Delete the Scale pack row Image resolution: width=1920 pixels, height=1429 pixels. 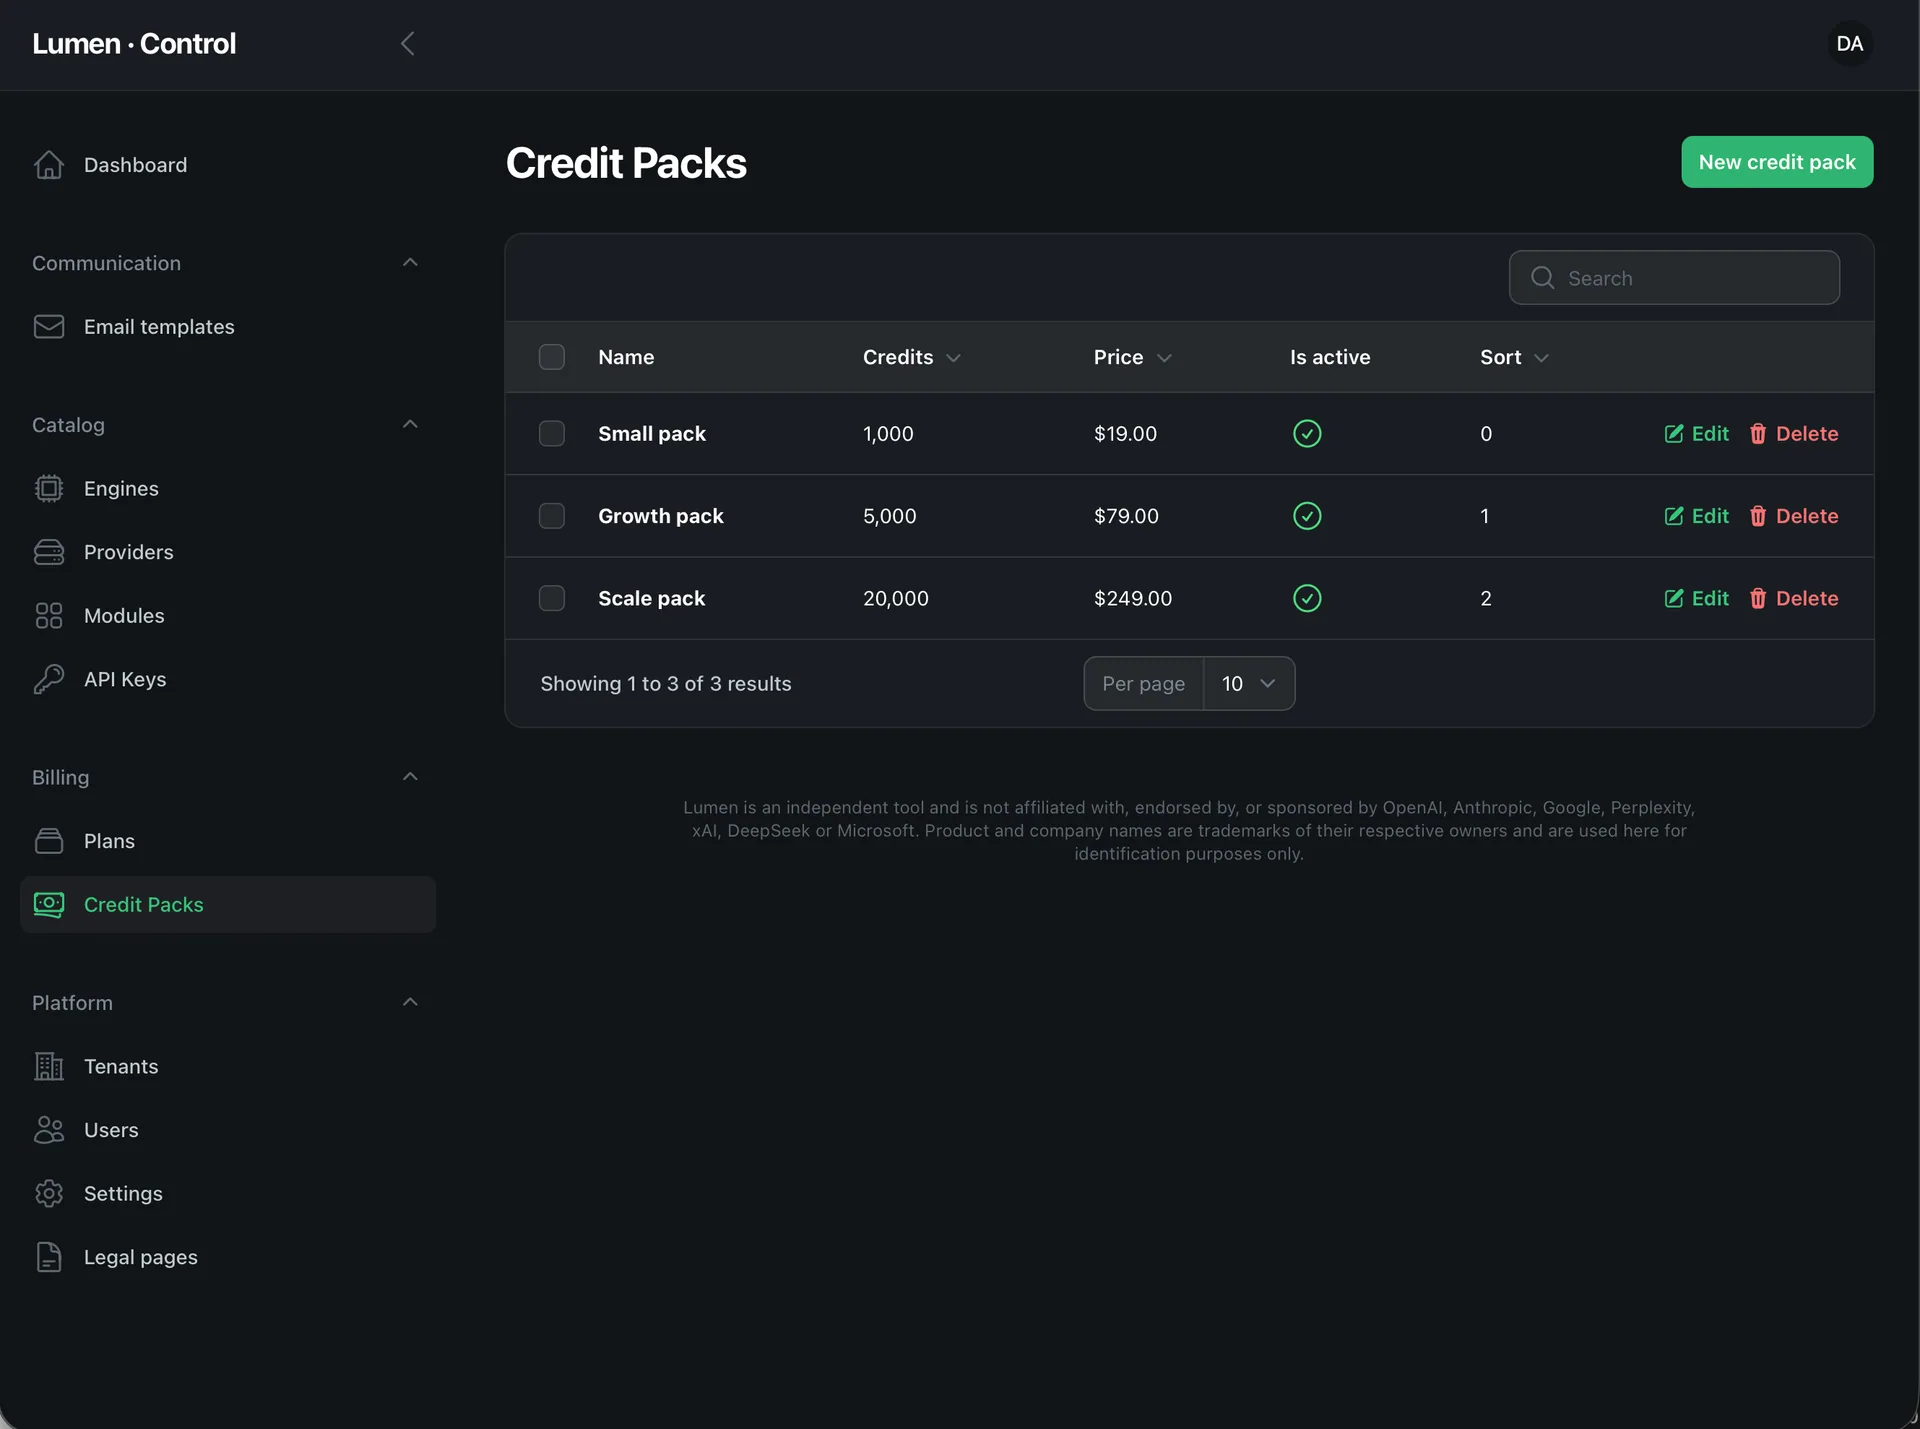(1793, 598)
